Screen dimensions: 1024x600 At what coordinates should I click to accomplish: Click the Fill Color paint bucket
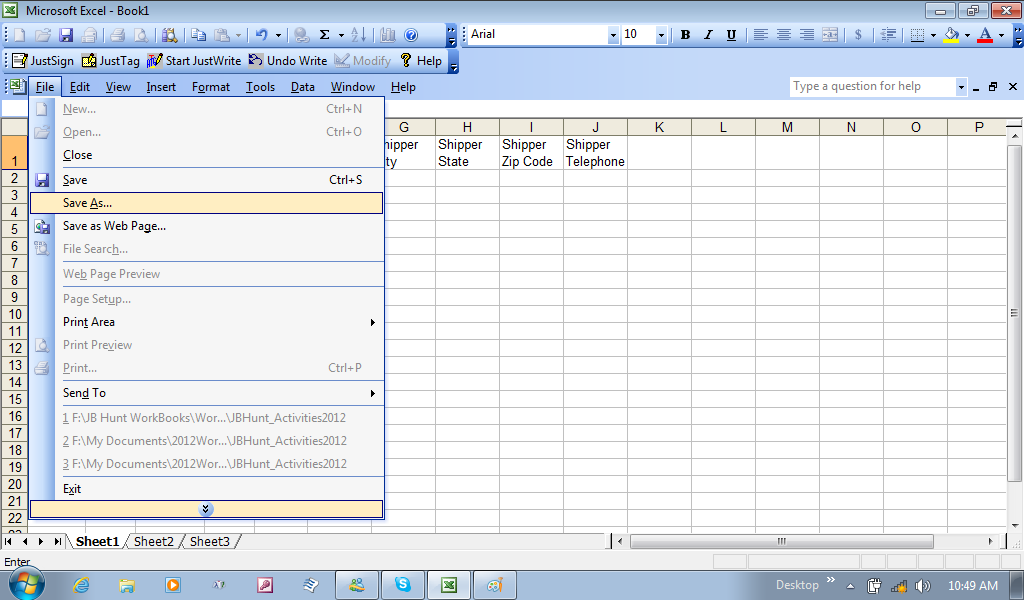(x=951, y=35)
